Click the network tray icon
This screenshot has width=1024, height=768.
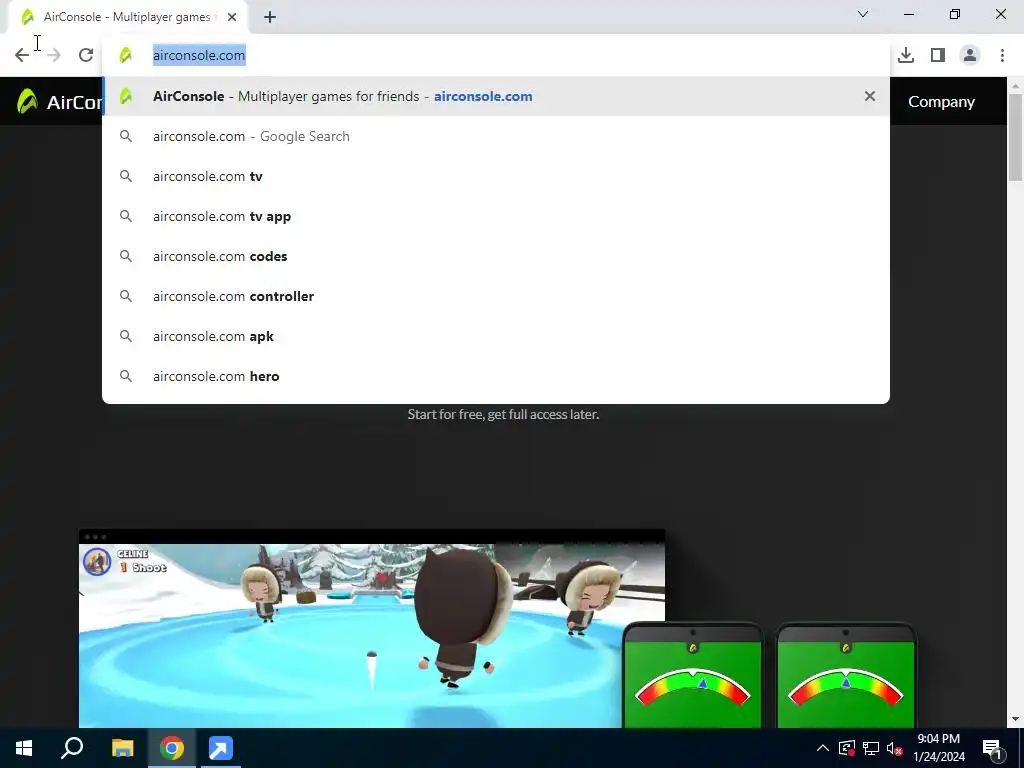(x=871, y=748)
